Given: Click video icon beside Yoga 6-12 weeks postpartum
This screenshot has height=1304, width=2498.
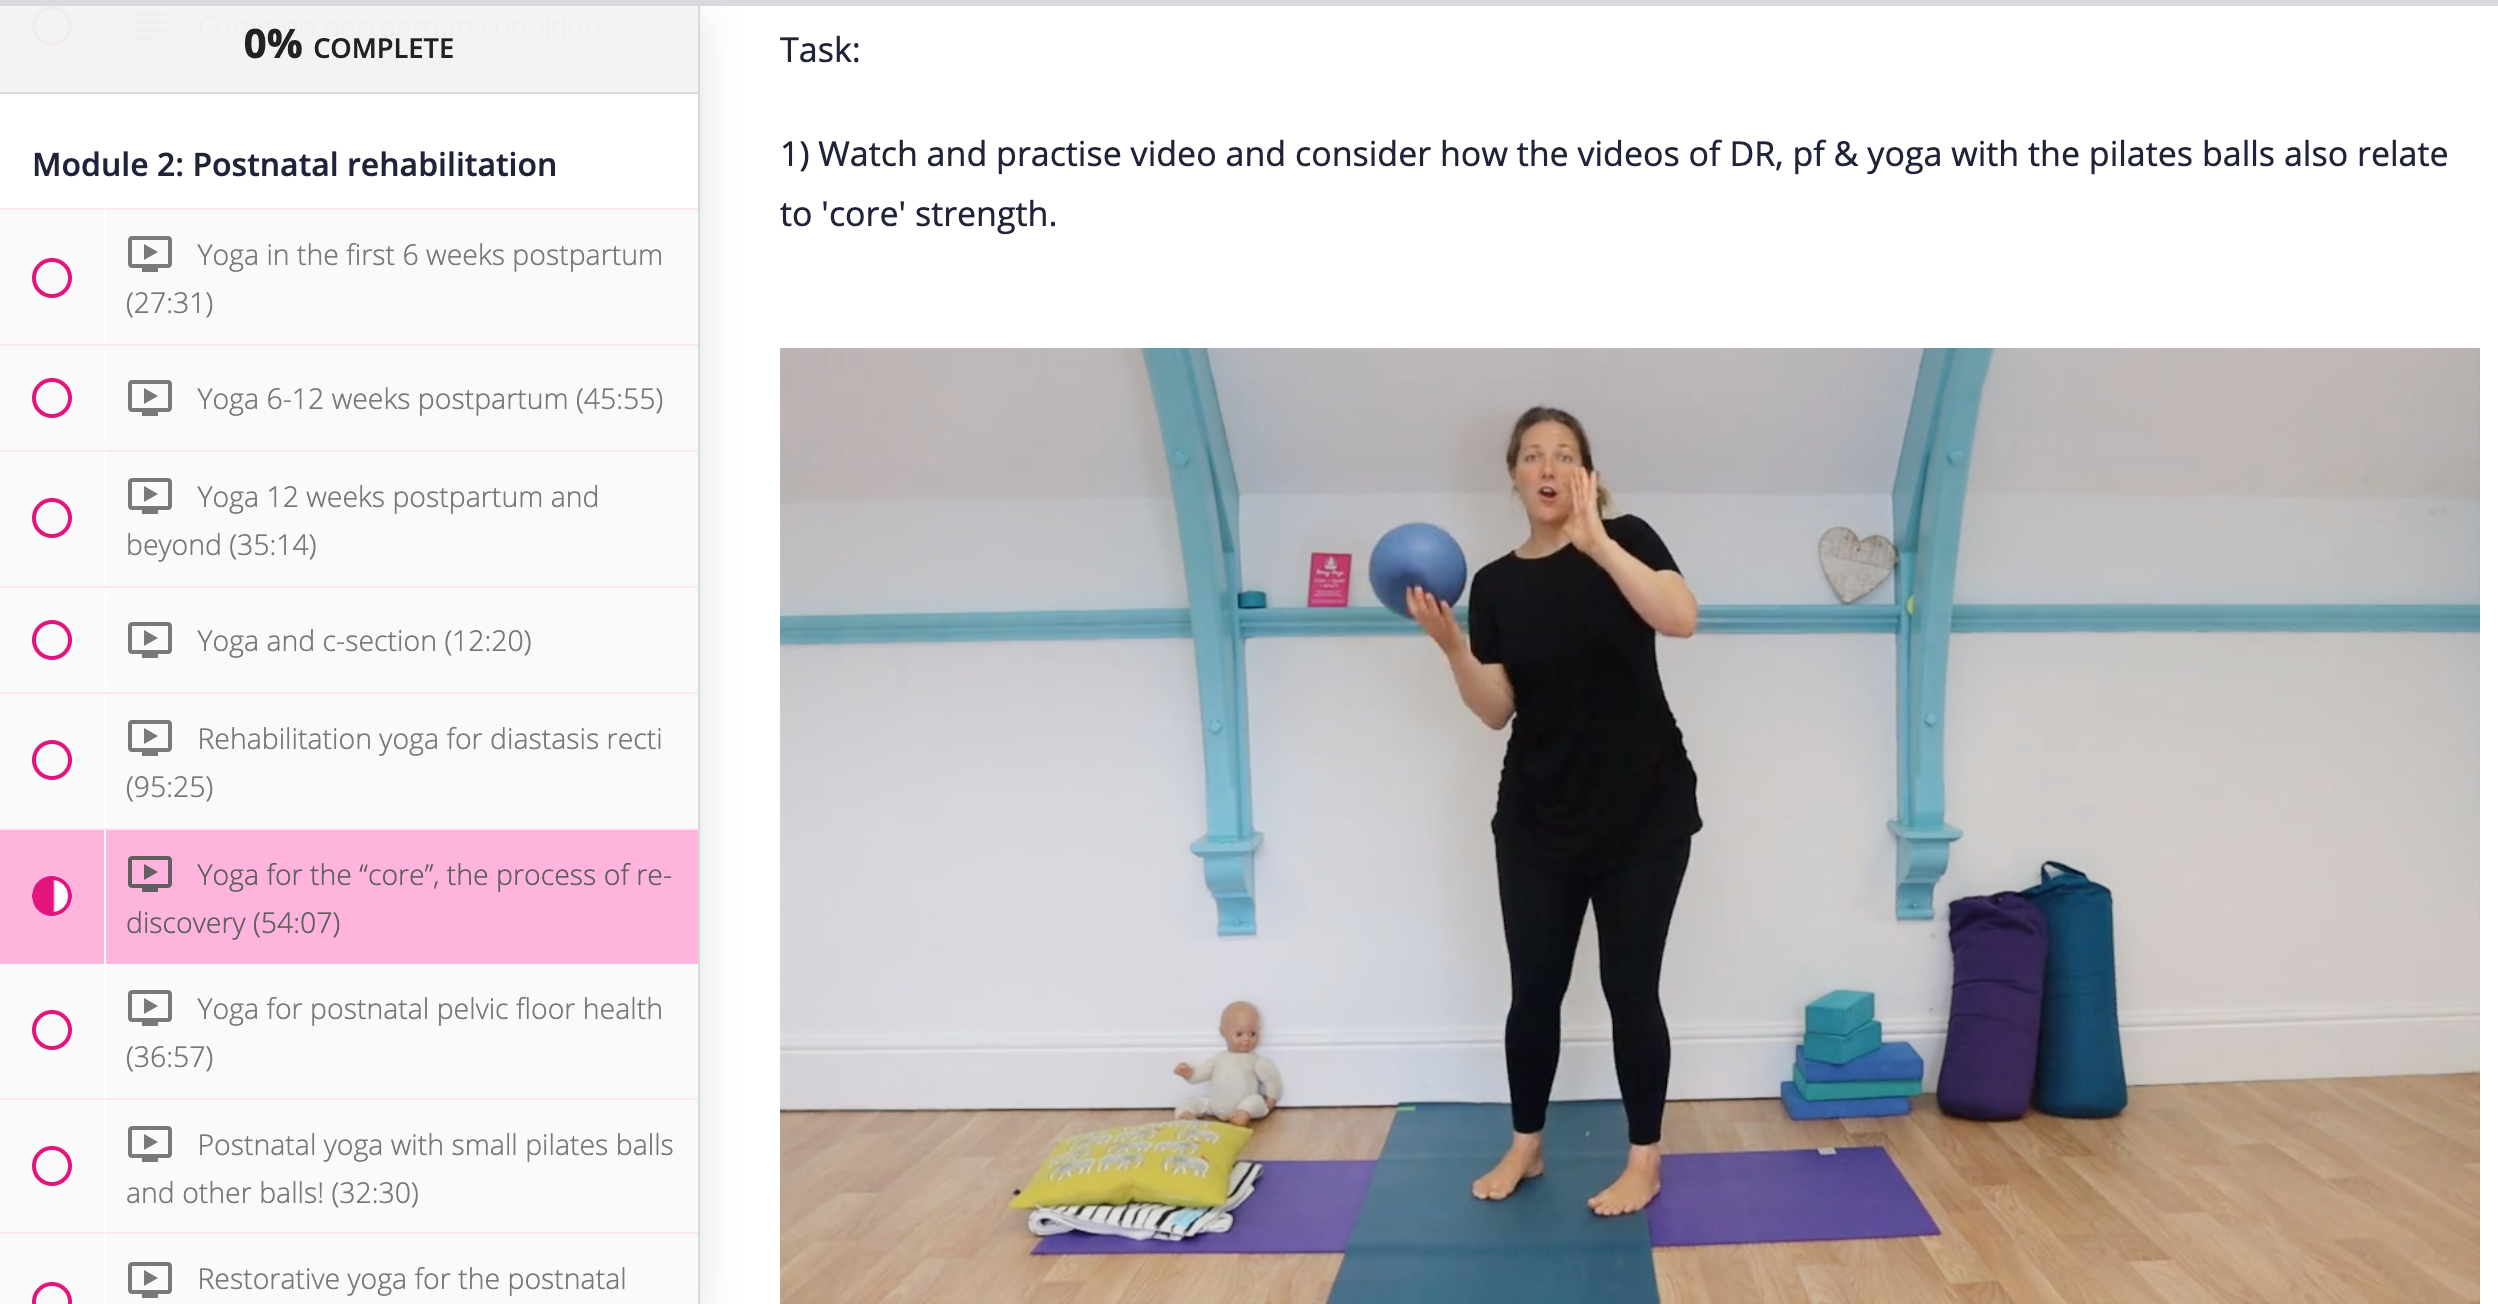Looking at the screenshot, I should [150, 398].
